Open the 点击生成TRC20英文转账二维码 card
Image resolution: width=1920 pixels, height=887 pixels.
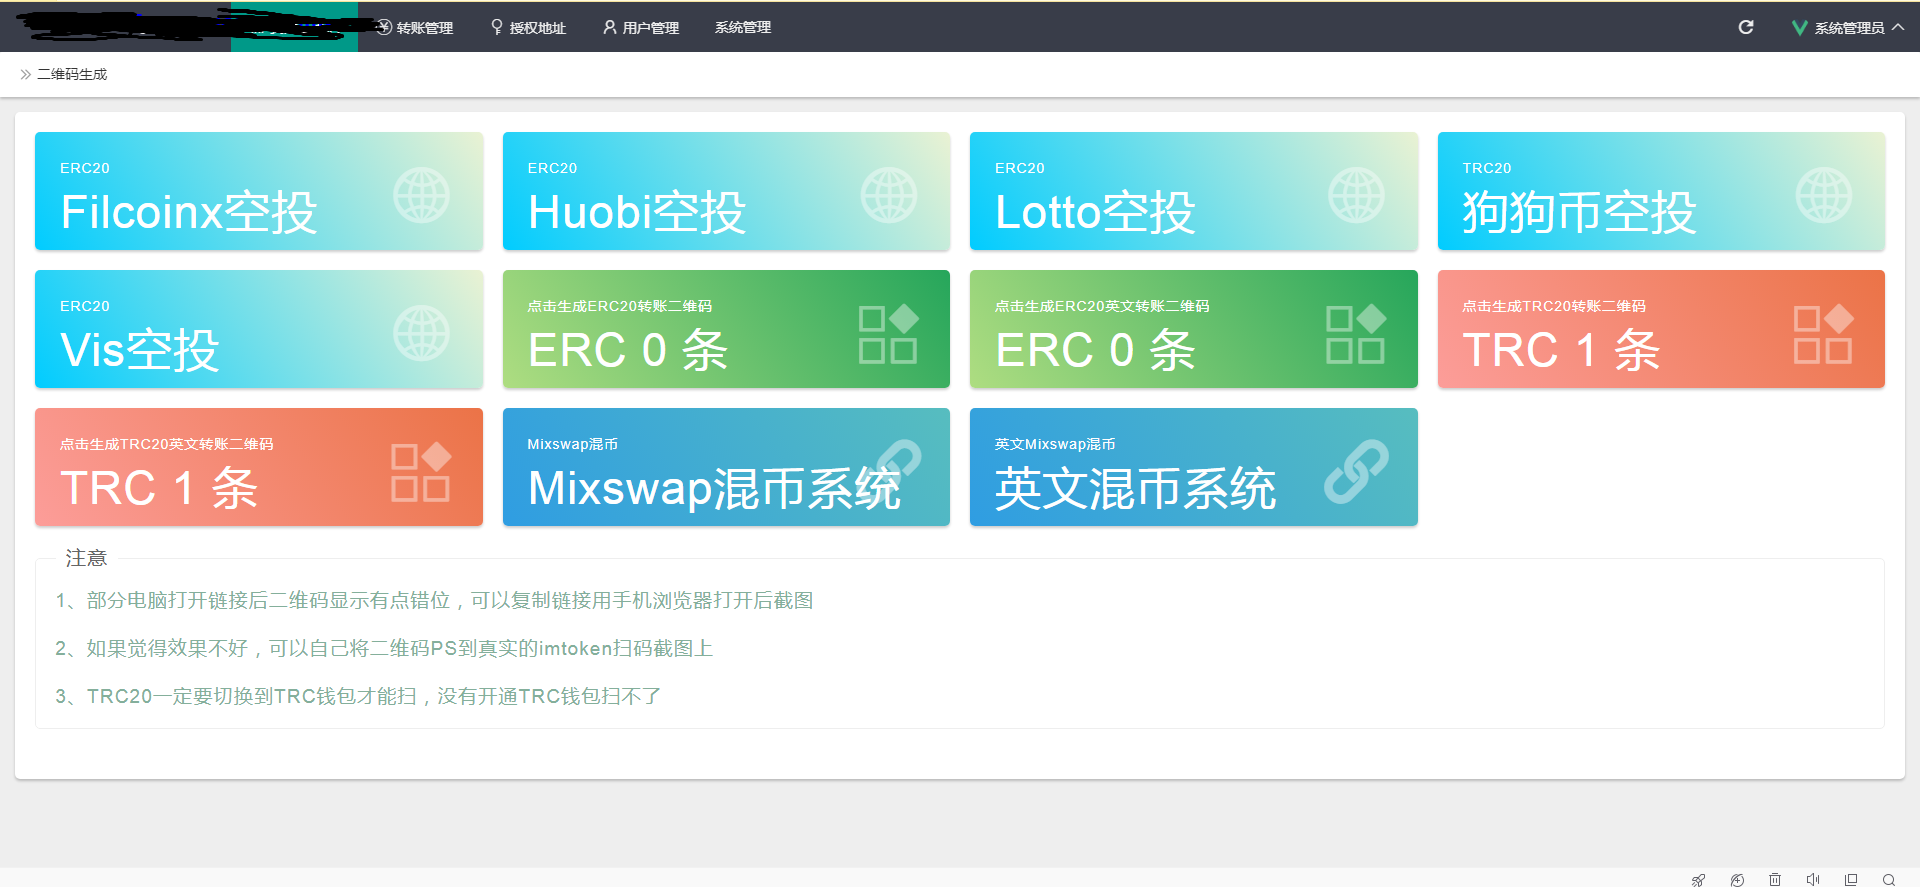259,467
